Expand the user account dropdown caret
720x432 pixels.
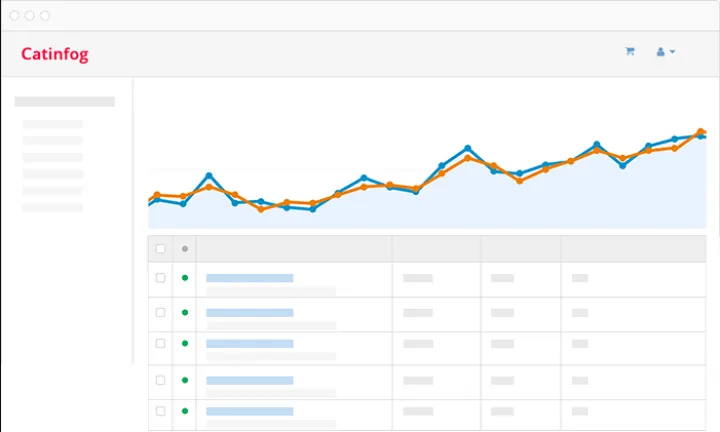pyautogui.click(x=673, y=52)
